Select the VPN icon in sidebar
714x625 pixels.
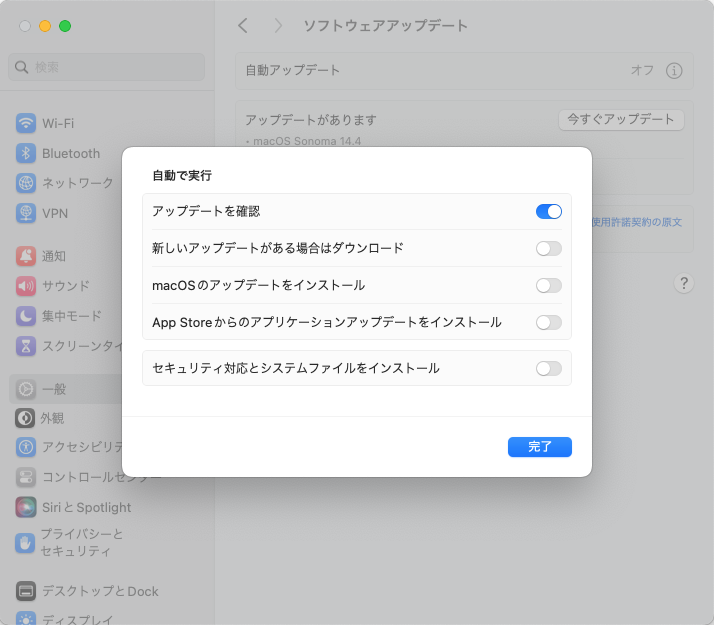click(x=26, y=213)
